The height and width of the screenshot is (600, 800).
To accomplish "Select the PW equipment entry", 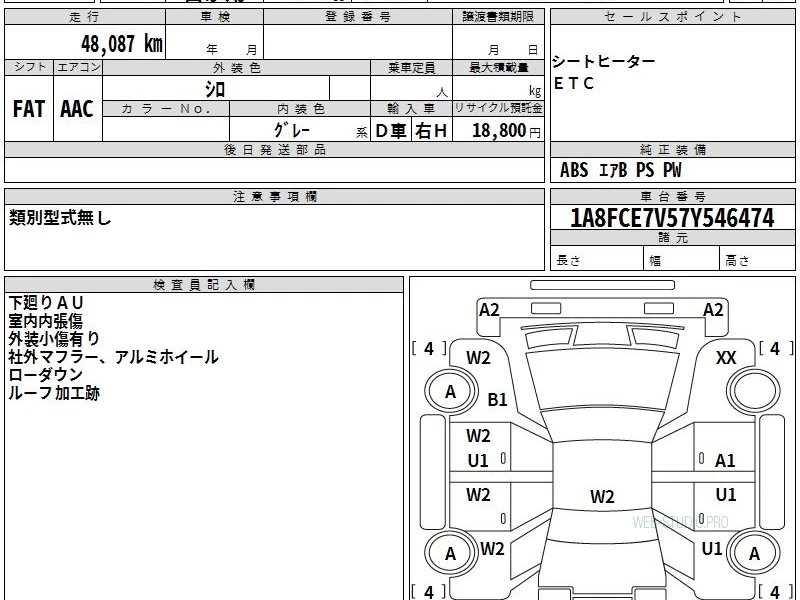I will 672,170.
